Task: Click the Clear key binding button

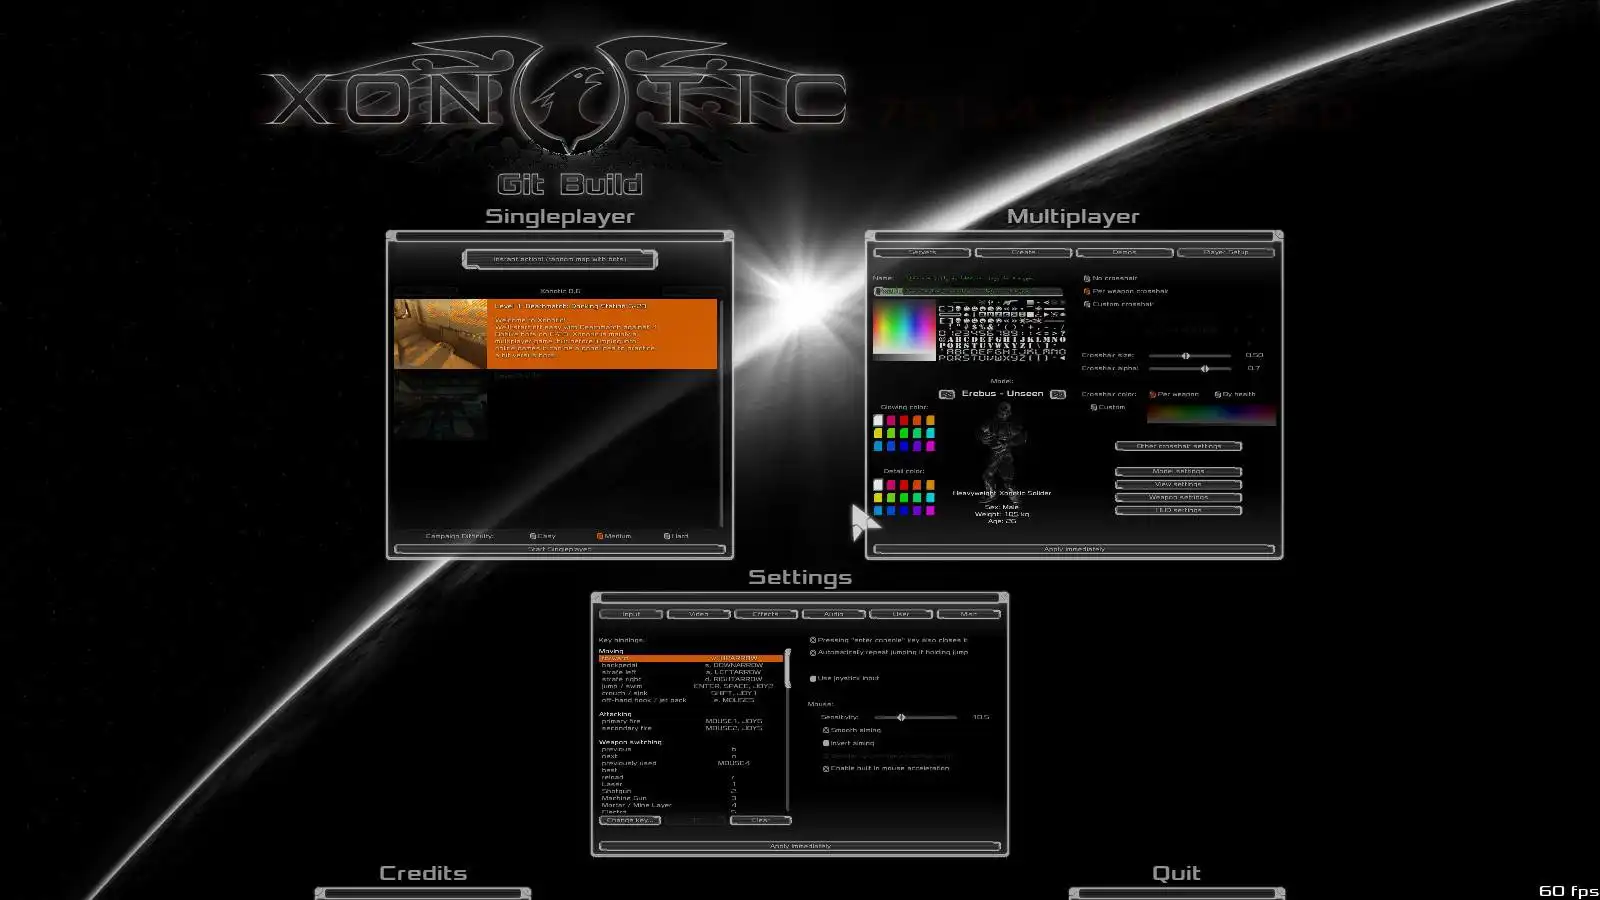Action: tap(761, 820)
